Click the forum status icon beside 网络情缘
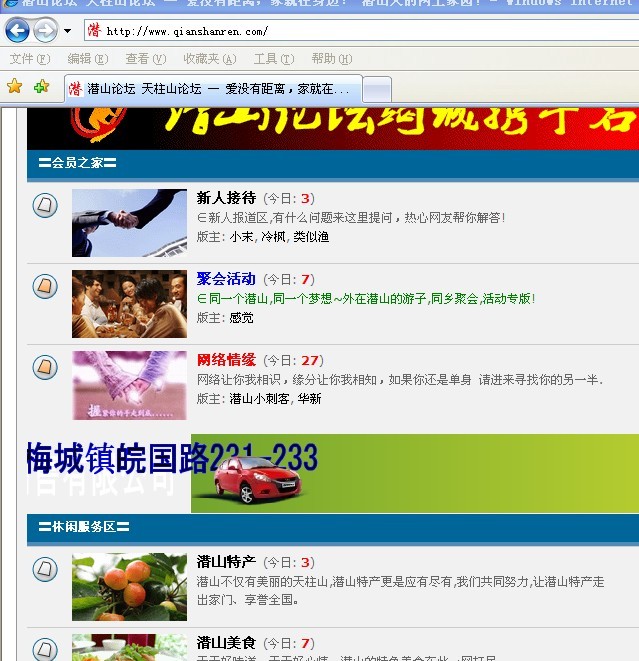The width and height of the screenshot is (639, 661). (x=45, y=367)
